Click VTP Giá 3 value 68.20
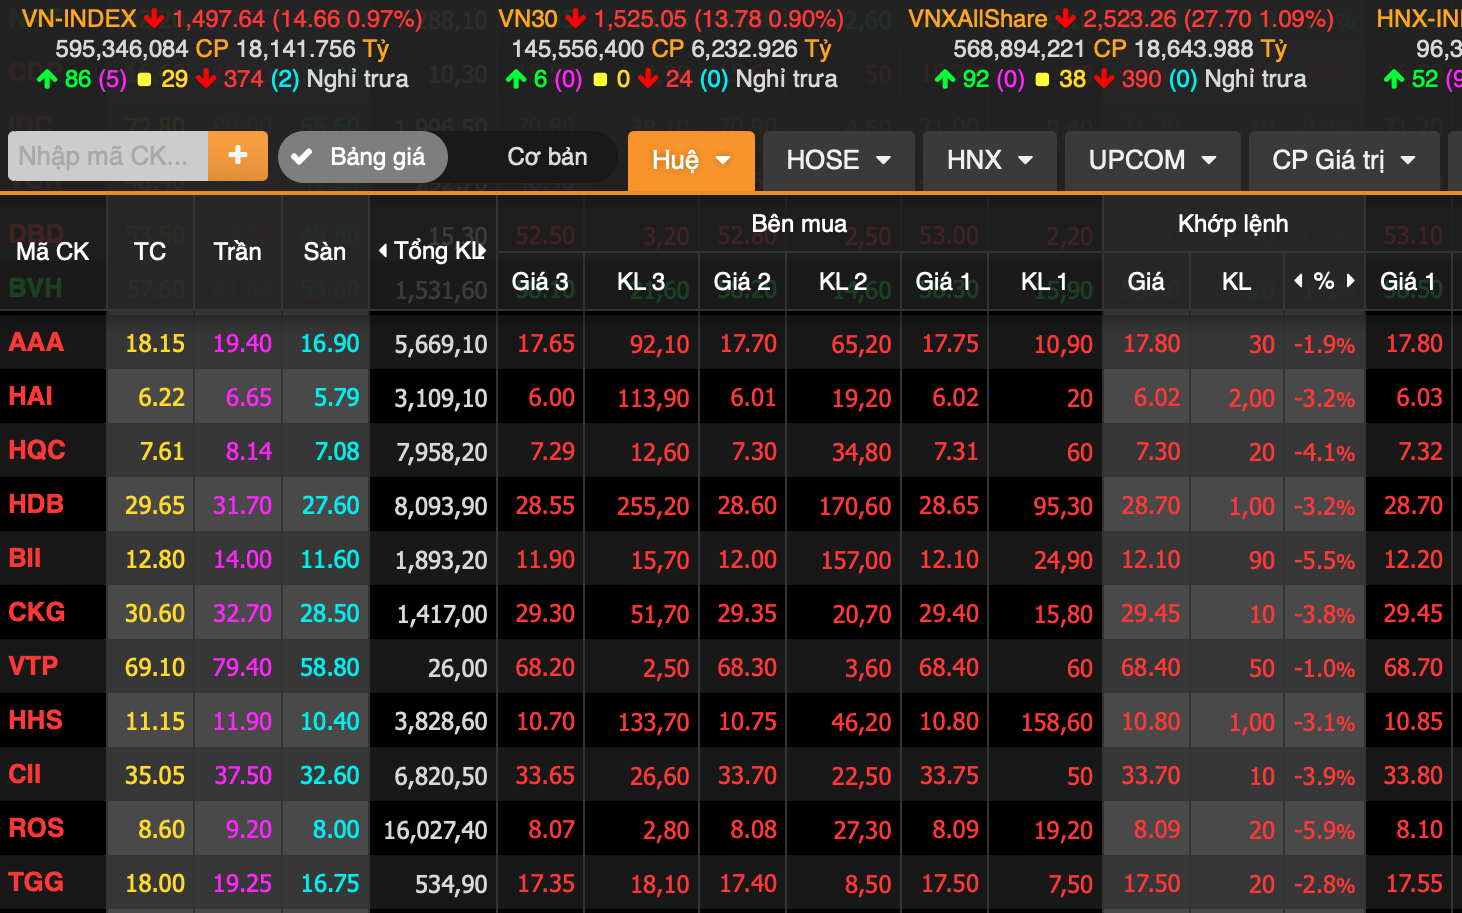This screenshot has width=1462, height=913. [x=545, y=667]
